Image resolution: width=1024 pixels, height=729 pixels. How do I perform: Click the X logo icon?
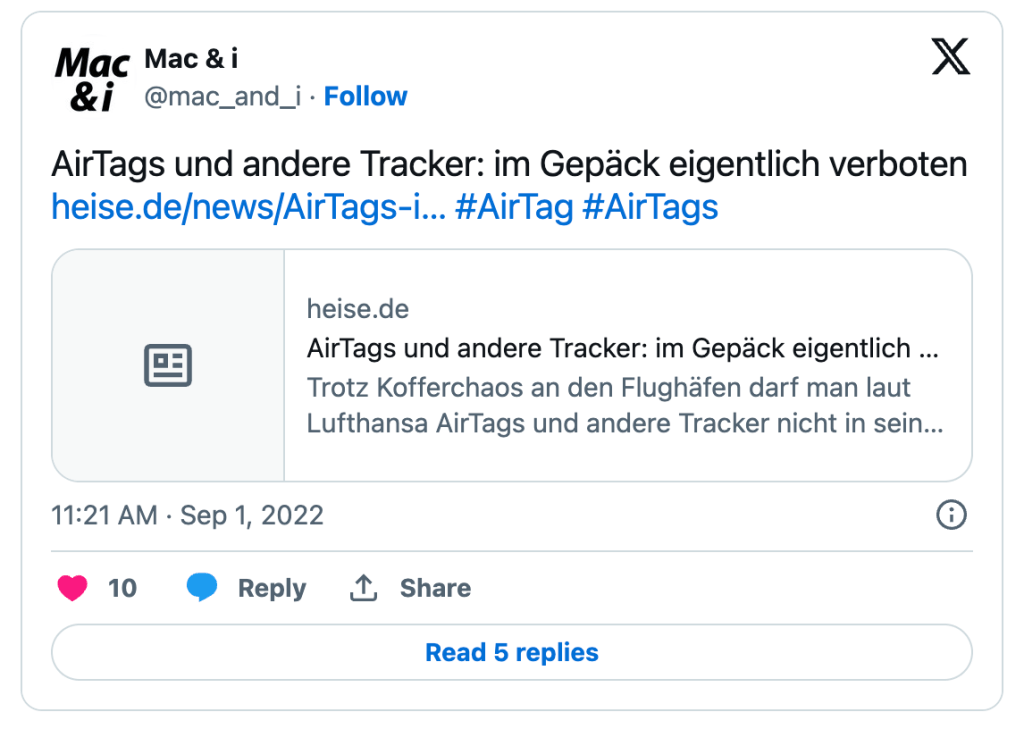click(x=950, y=58)
